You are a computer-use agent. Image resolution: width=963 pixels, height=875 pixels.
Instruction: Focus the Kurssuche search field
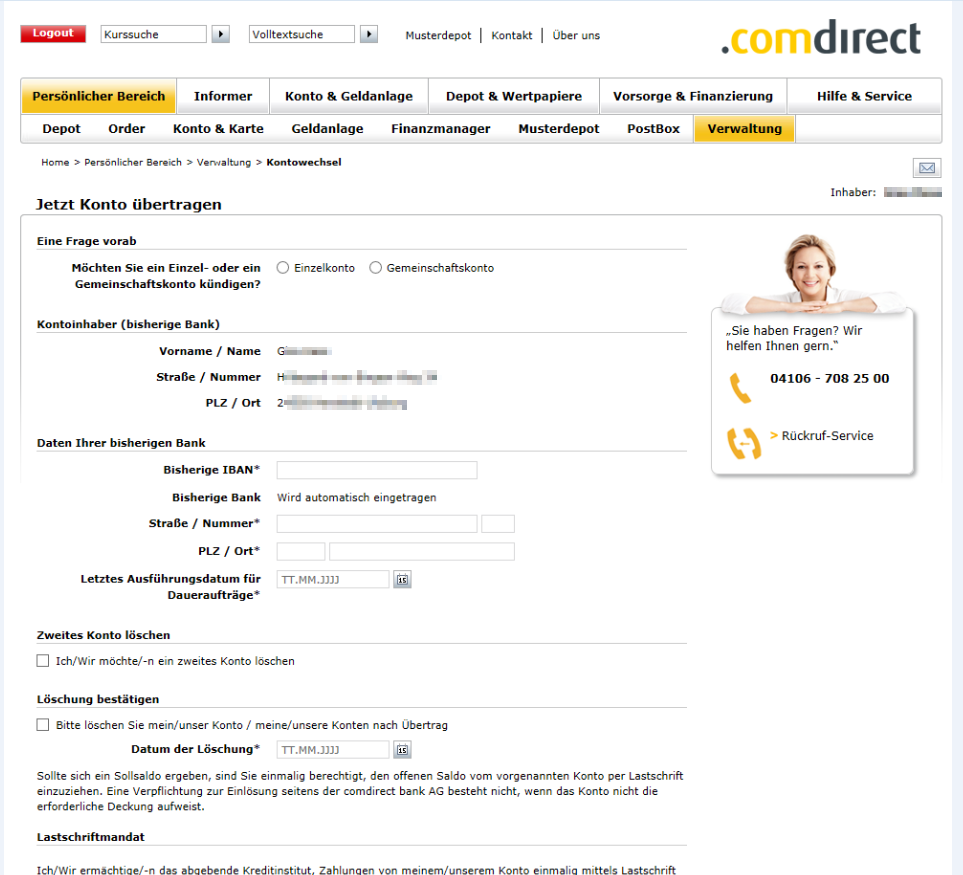pyautogui.click(x=154, y=34)
